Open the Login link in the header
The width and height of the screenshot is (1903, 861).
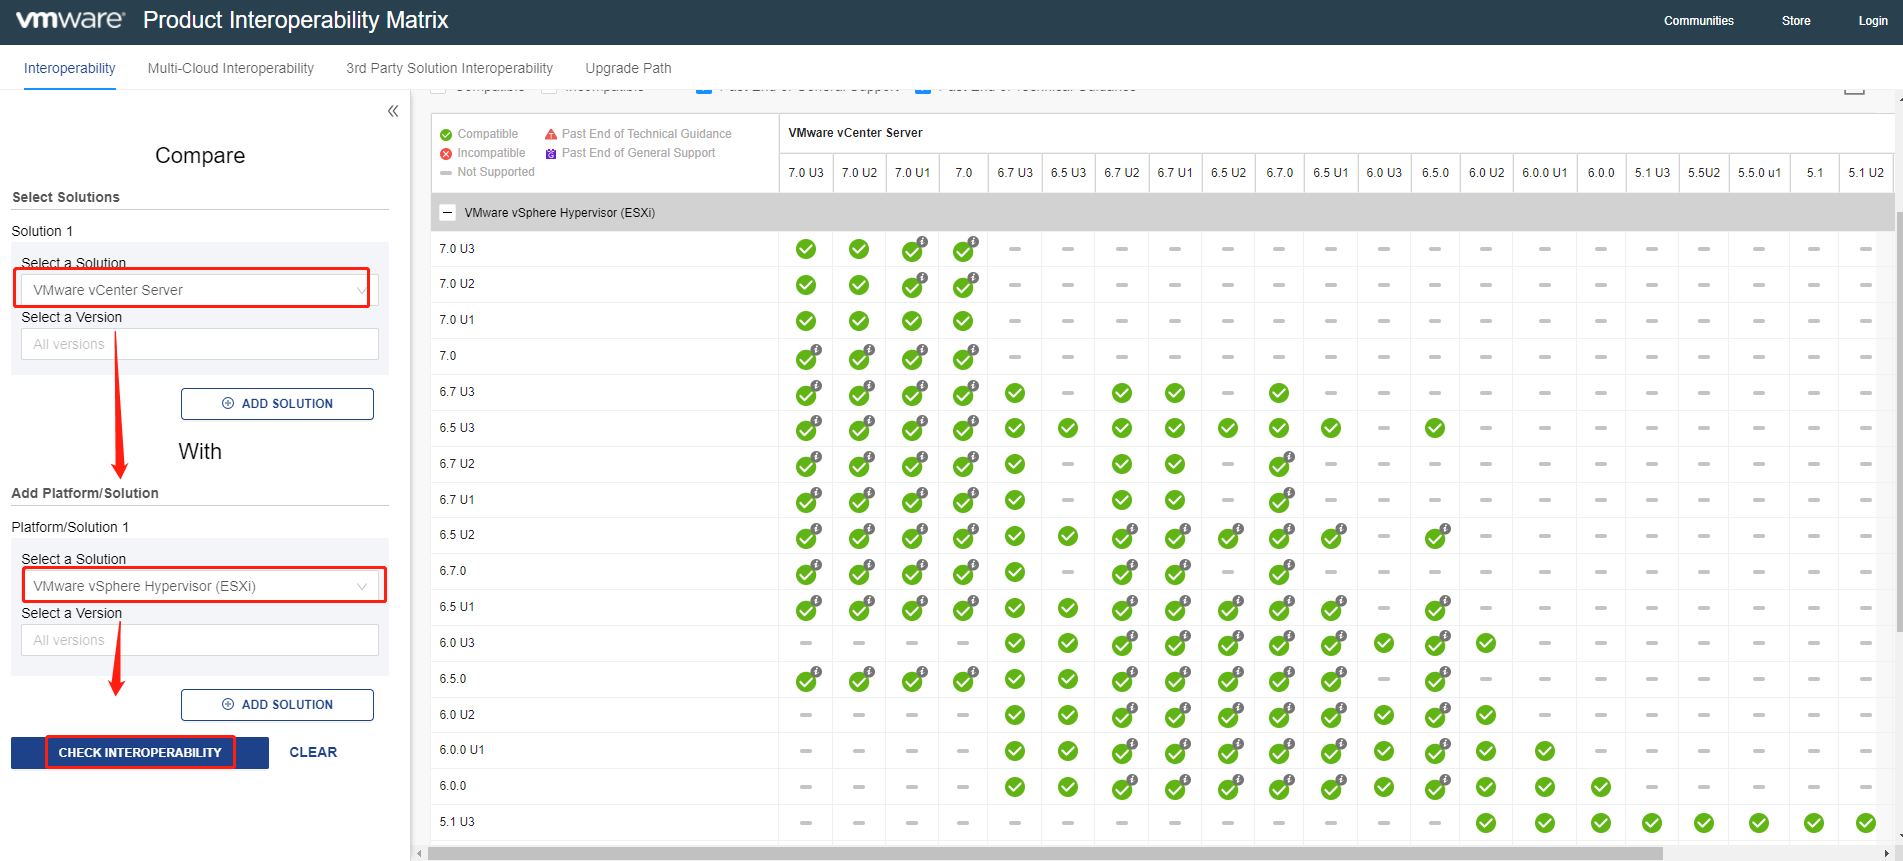1872,21
